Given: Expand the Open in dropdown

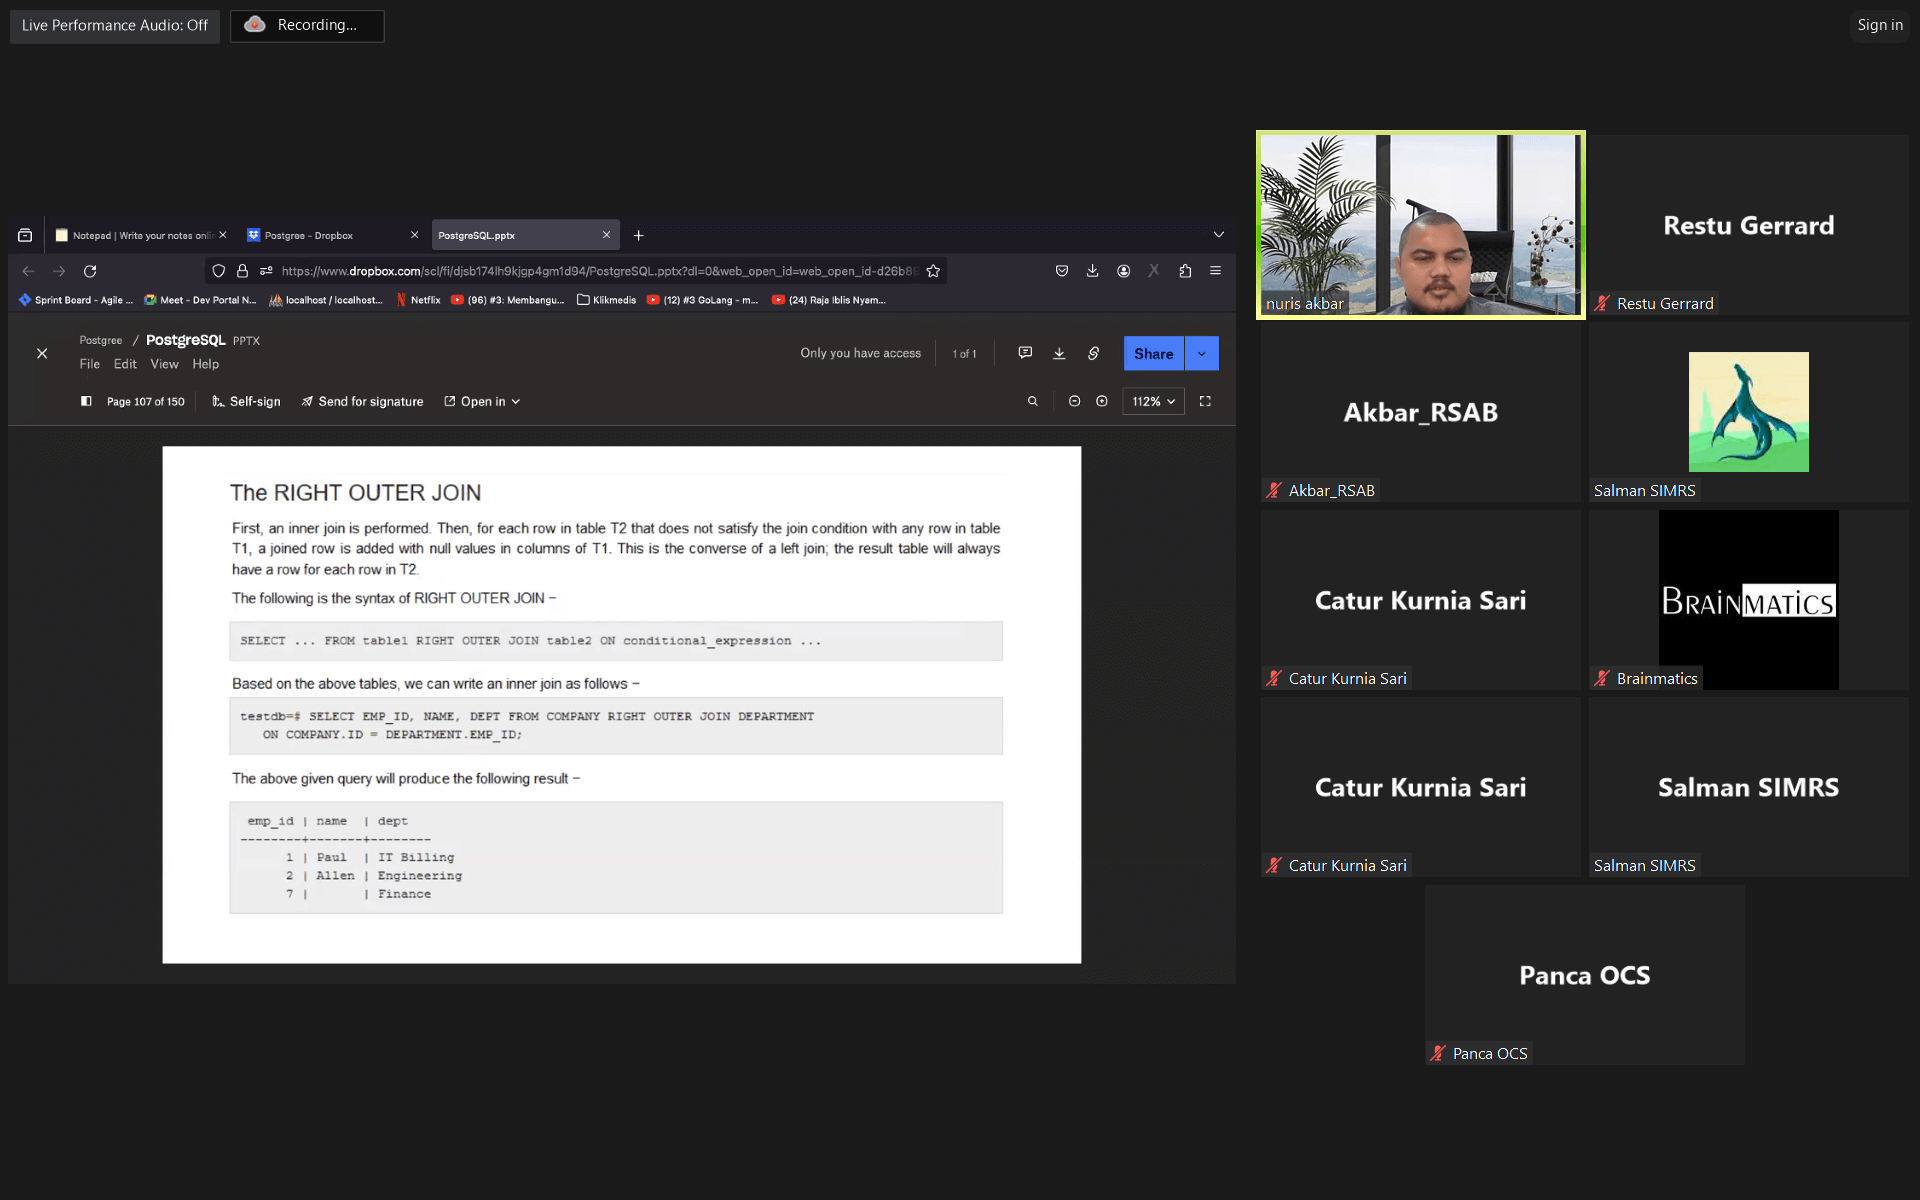Looking at the screenshot, I should coord(483,401).
